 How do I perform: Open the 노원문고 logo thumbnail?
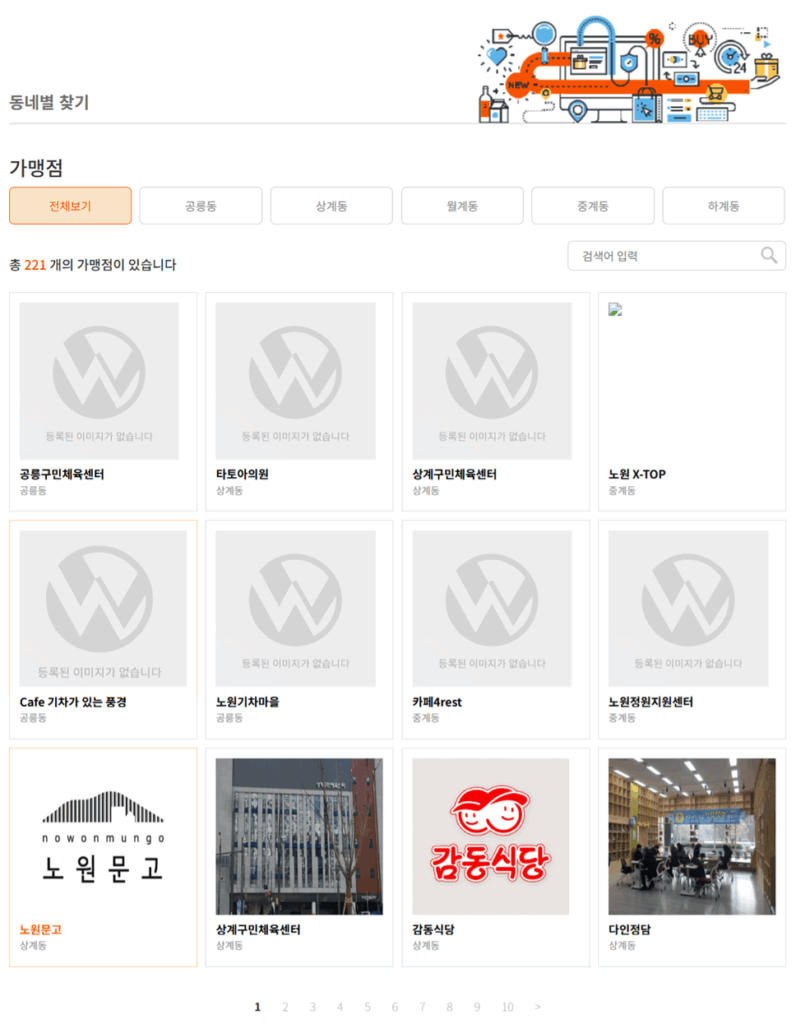(103, 836)
